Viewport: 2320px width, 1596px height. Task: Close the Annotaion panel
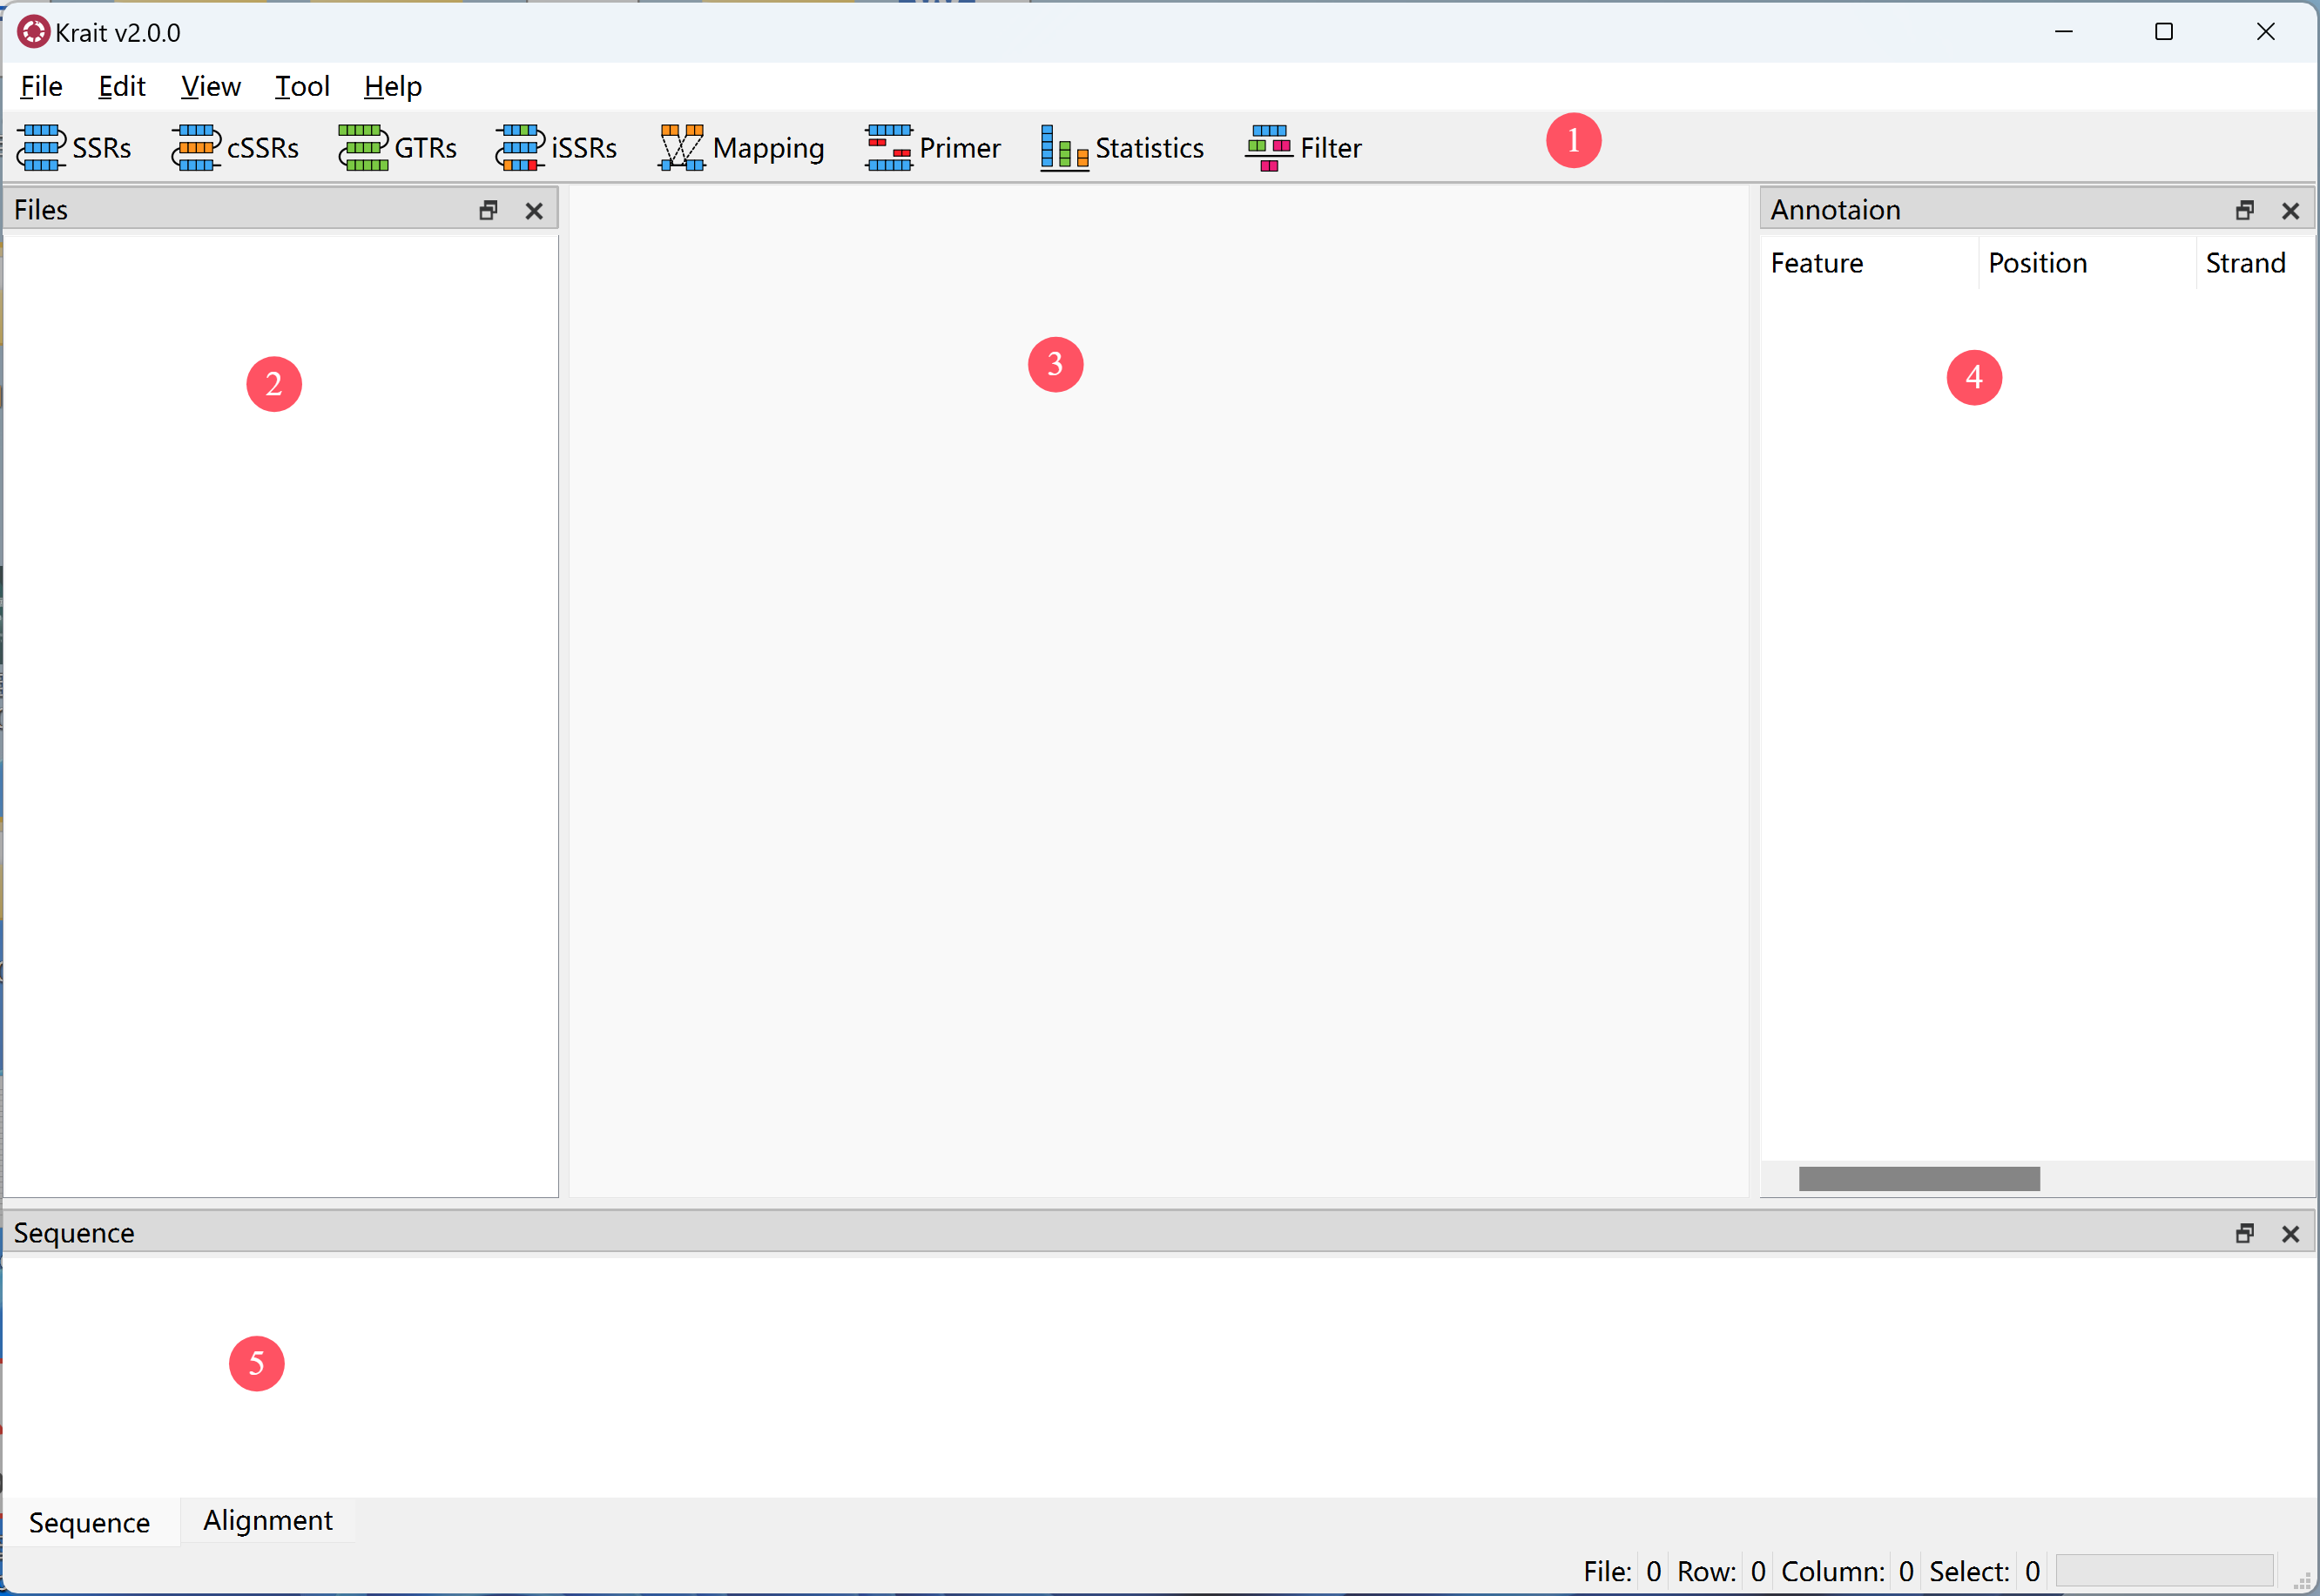2291,210
